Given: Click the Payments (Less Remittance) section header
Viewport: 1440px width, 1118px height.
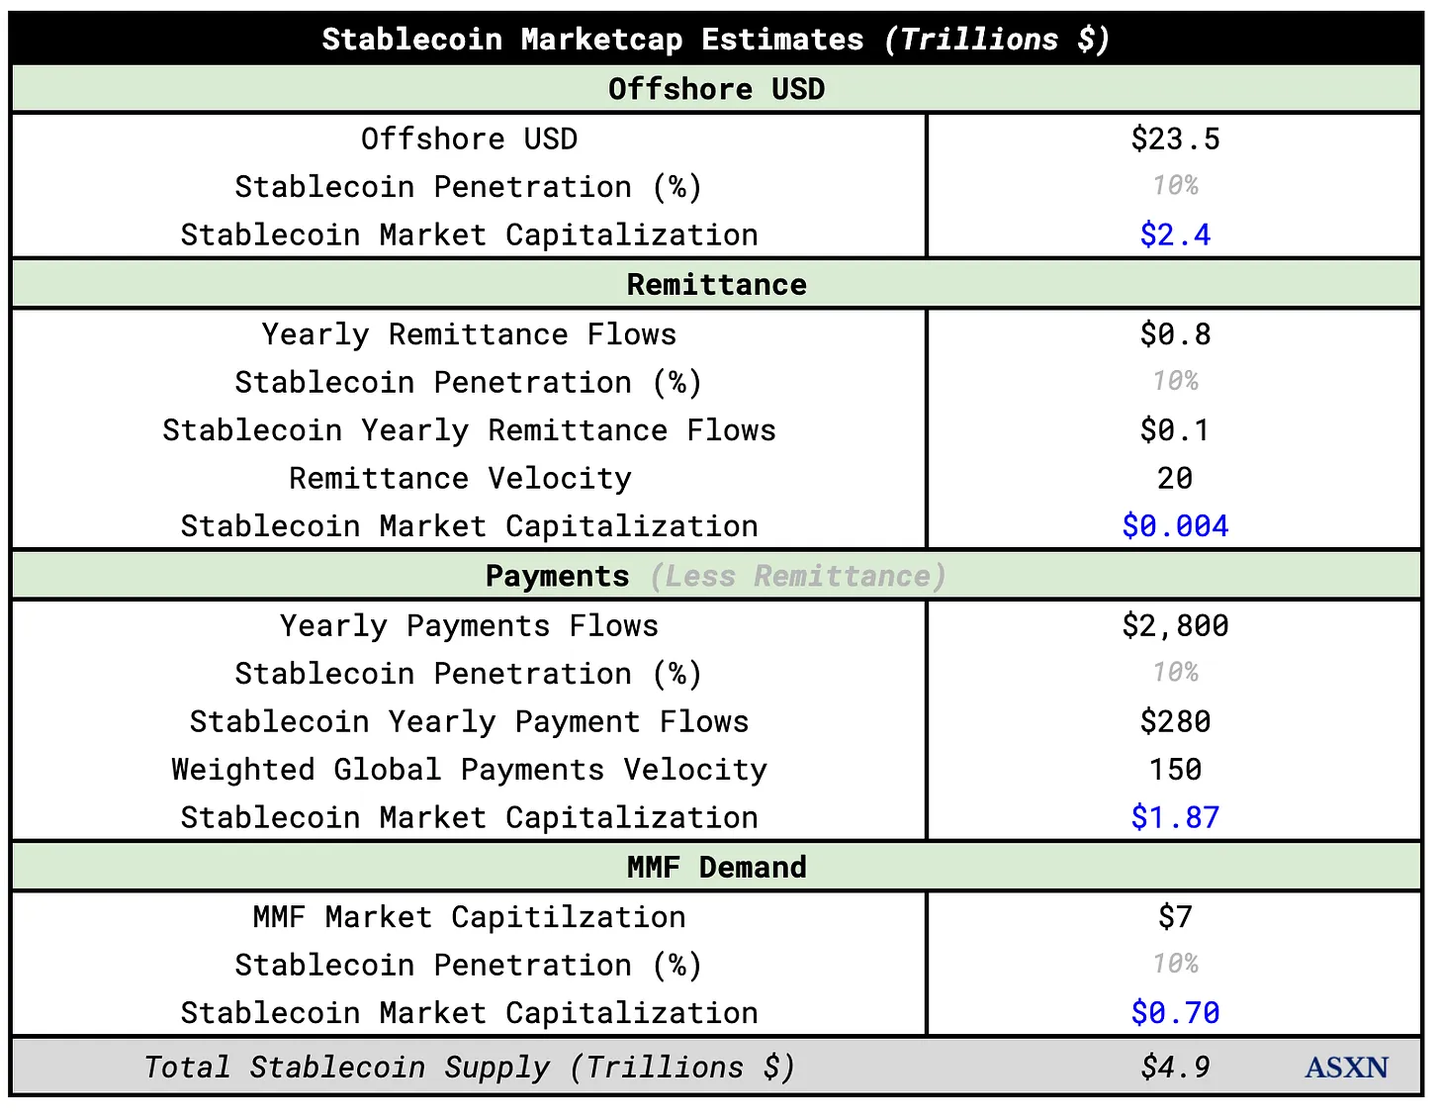Looking at the screenshot, I should pos(716,577).
